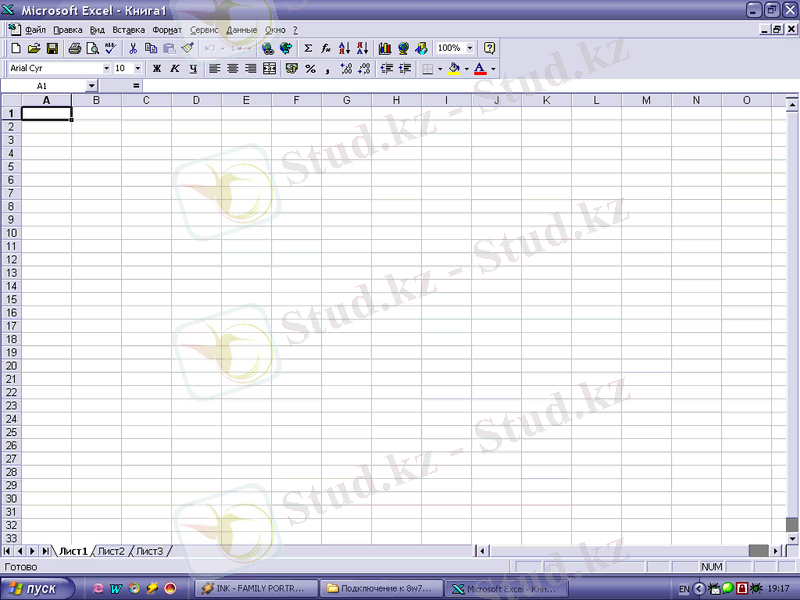This screenshot has height=600, width=800.
Task: Open the Вид menu
Action: (97, 30)
